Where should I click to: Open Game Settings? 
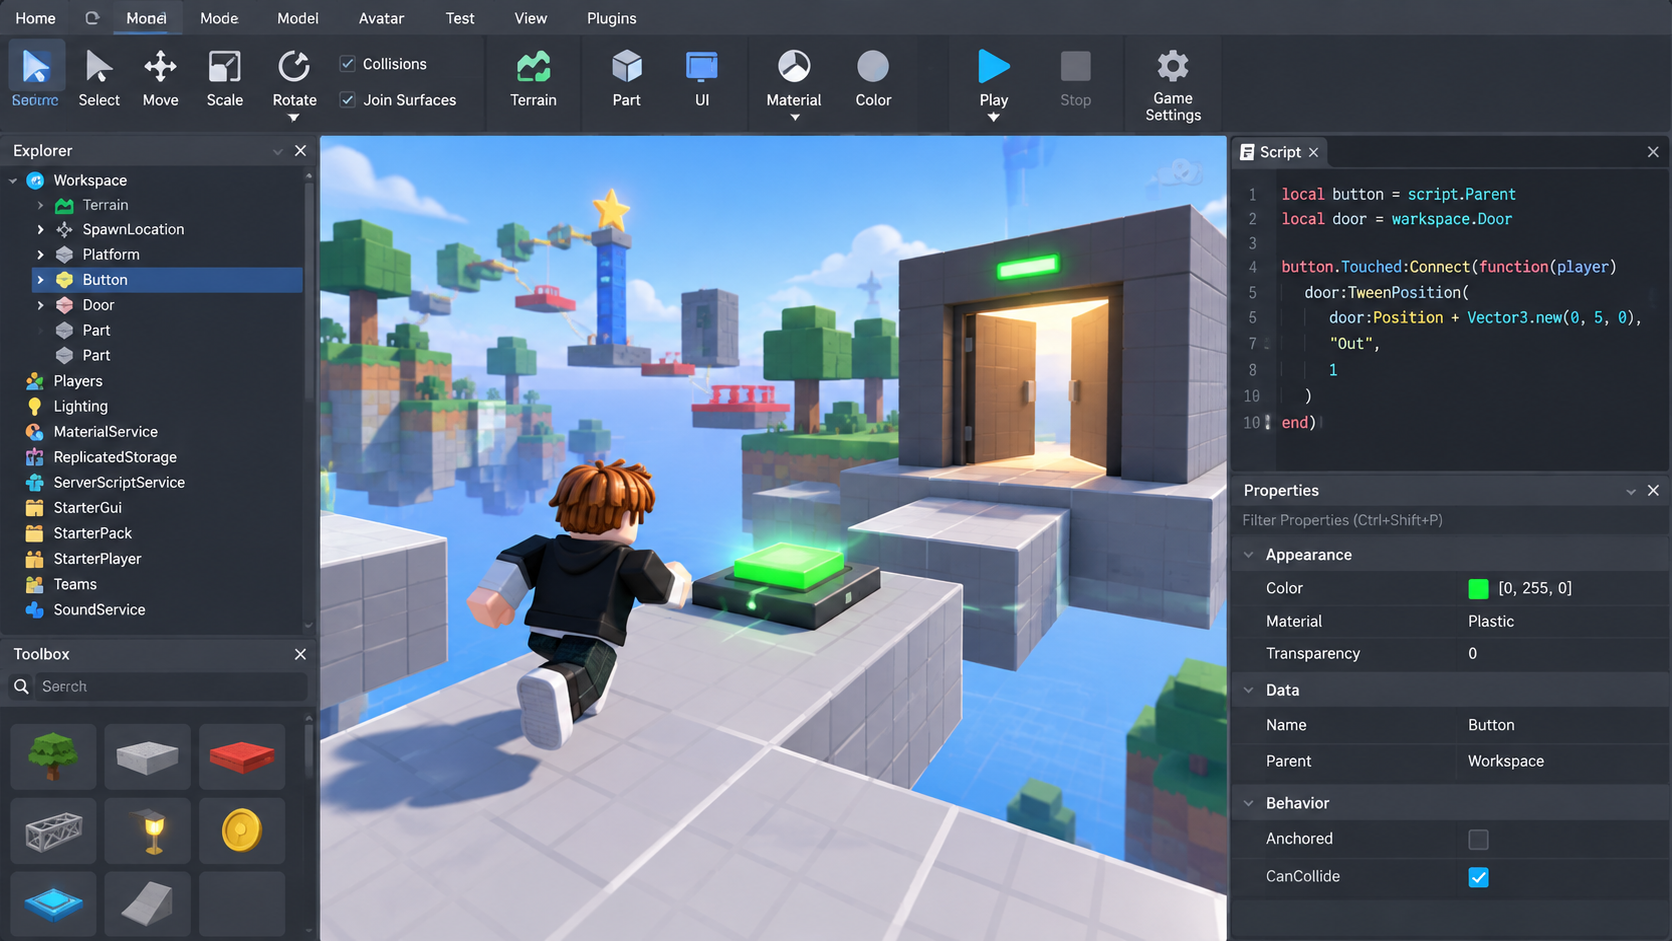click(1173, 85)
